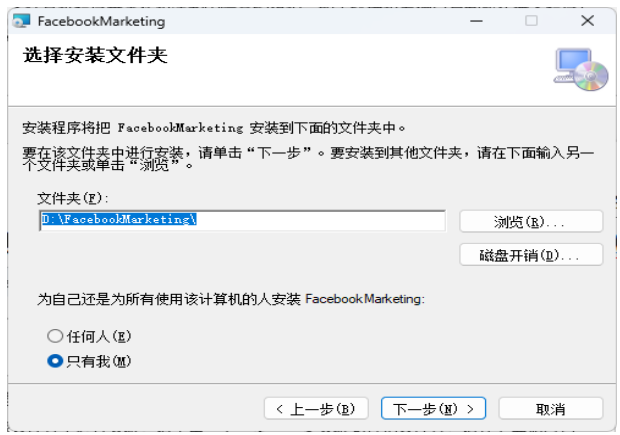Open the 浏览(R)... folder browser
This screenshot has height=435, width=620.
click(531, 221)
